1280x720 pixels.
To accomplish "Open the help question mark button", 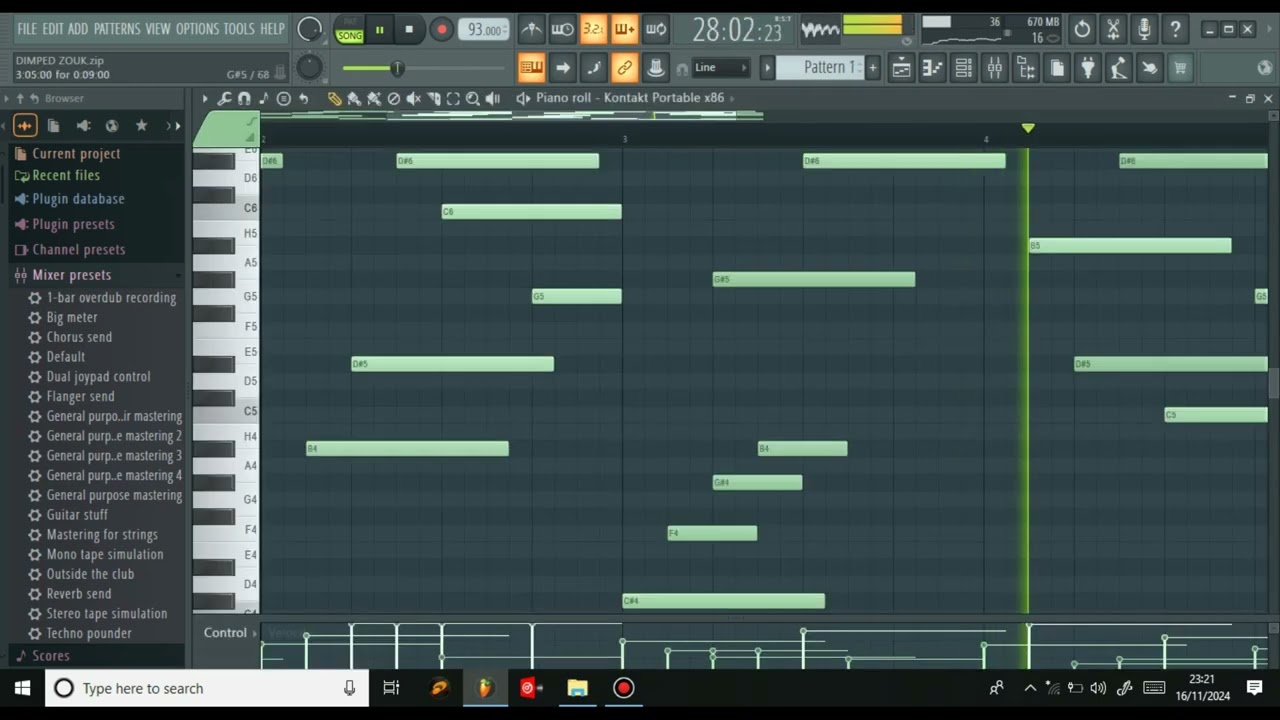I will tap(1176, 29).
